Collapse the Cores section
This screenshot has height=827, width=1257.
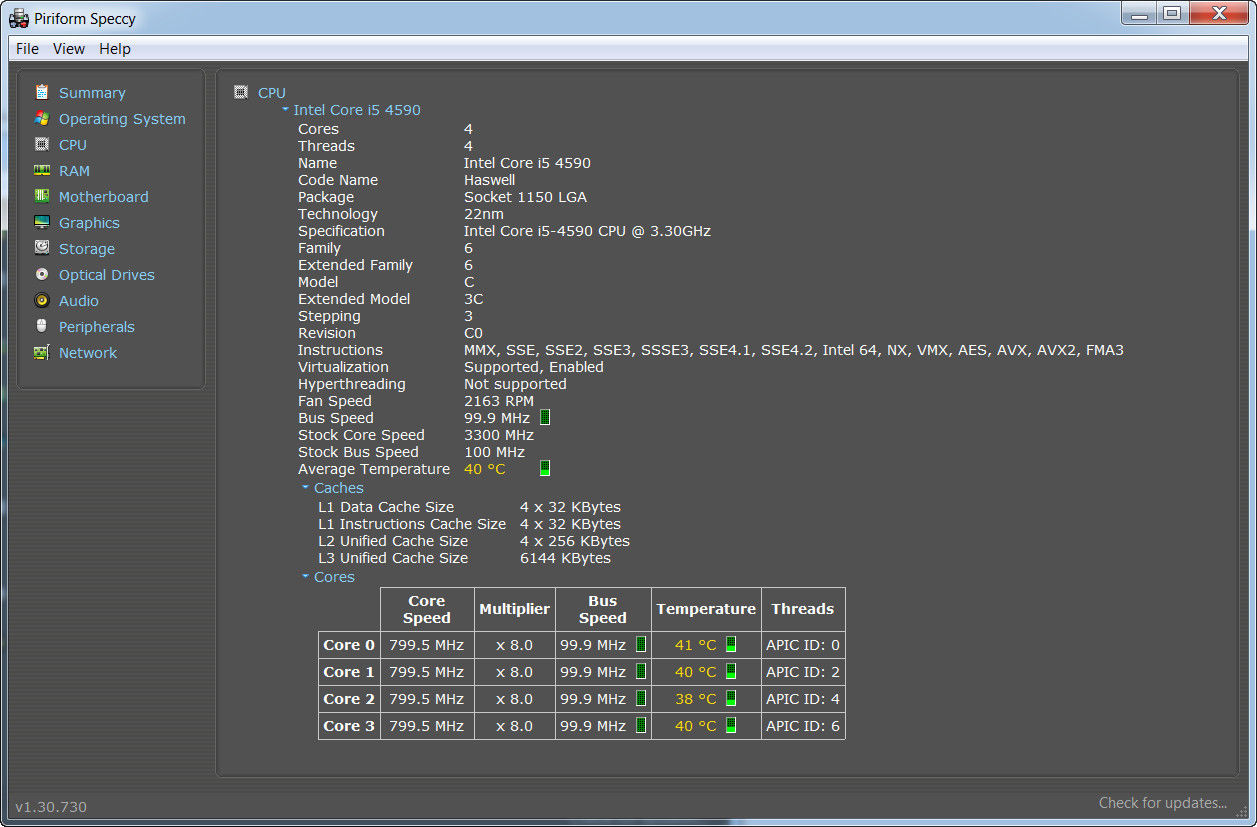[306, 577]
